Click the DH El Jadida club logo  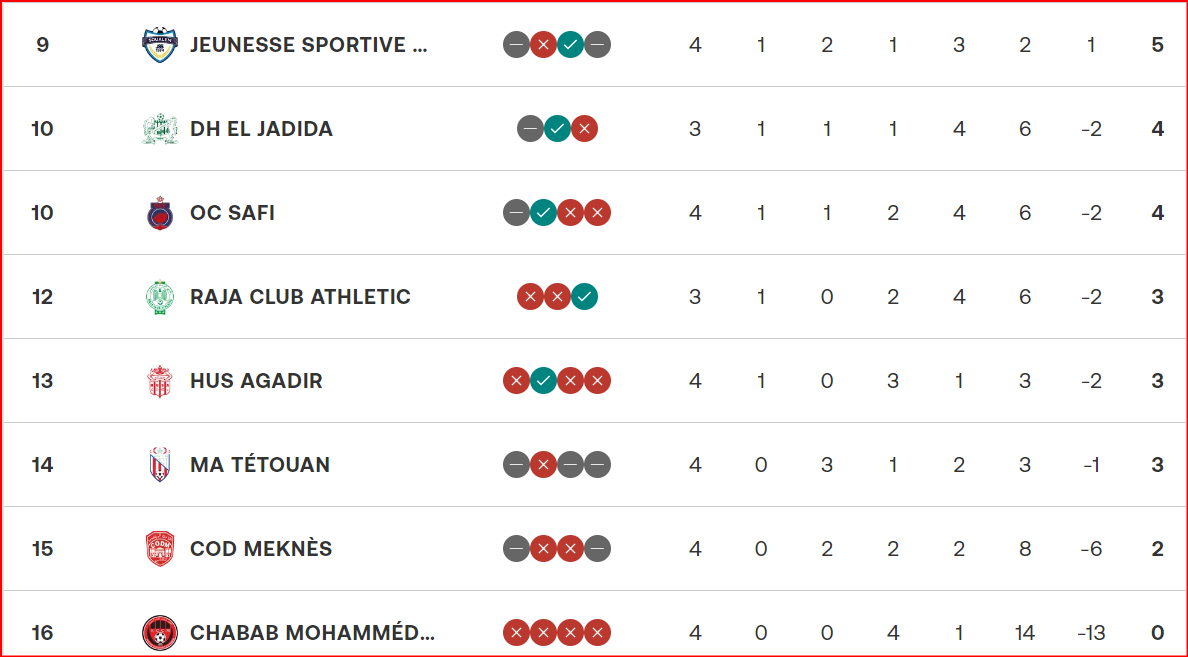click(x=160, y=129)
